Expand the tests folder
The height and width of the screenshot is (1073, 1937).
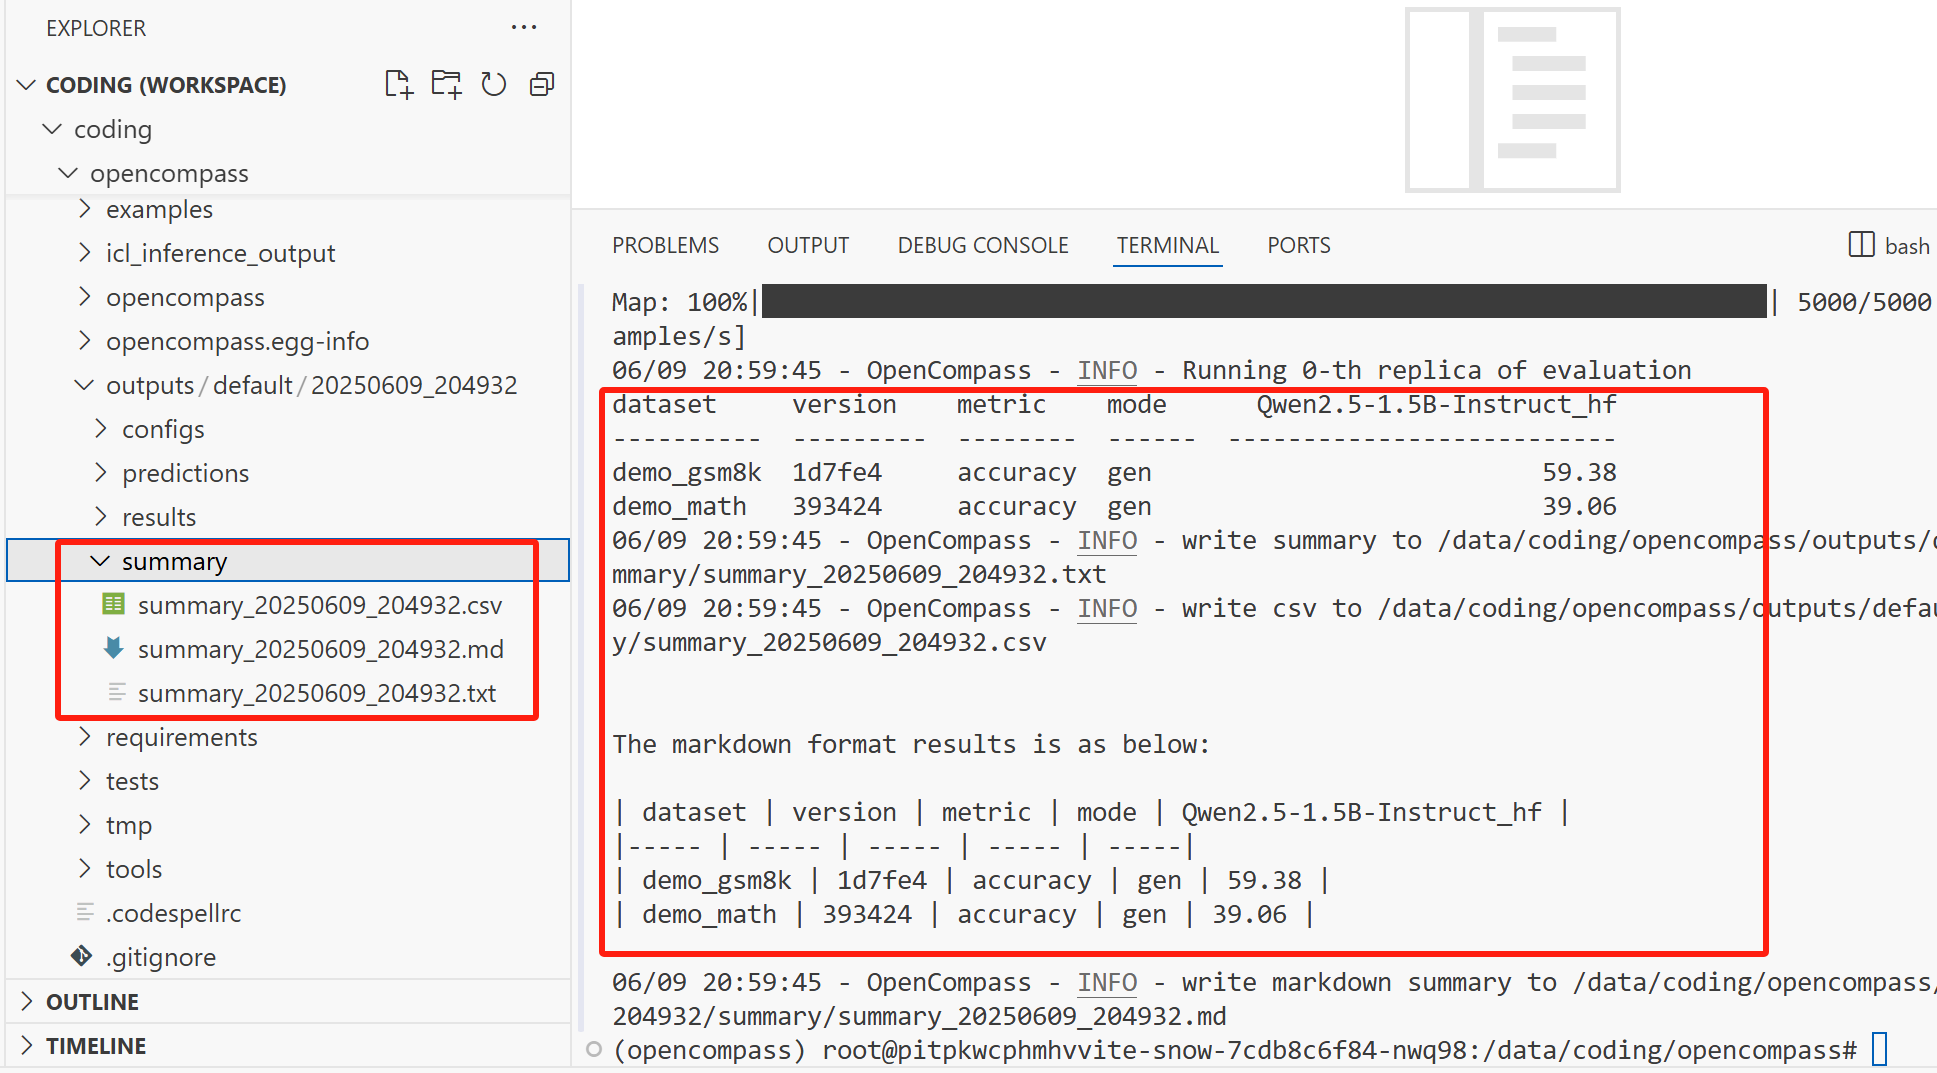pos(85,781)
